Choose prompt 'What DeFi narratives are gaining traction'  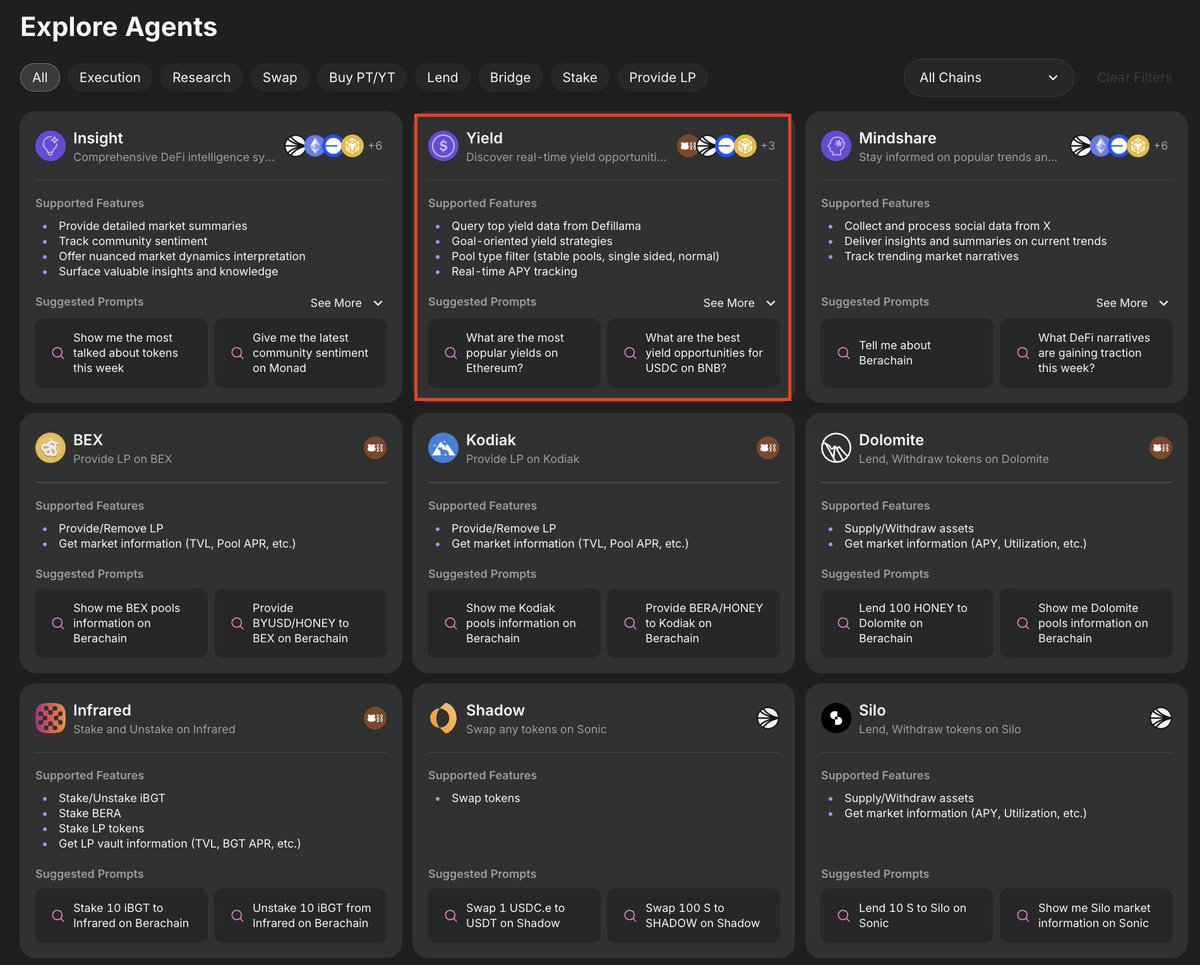coord(1086,353)
